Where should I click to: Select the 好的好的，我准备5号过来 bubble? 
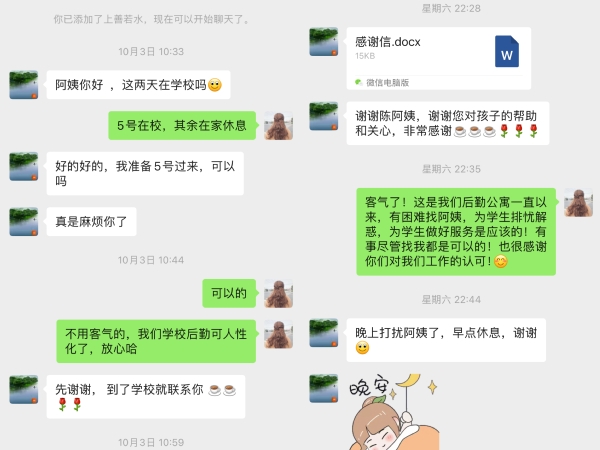[145, 173]
